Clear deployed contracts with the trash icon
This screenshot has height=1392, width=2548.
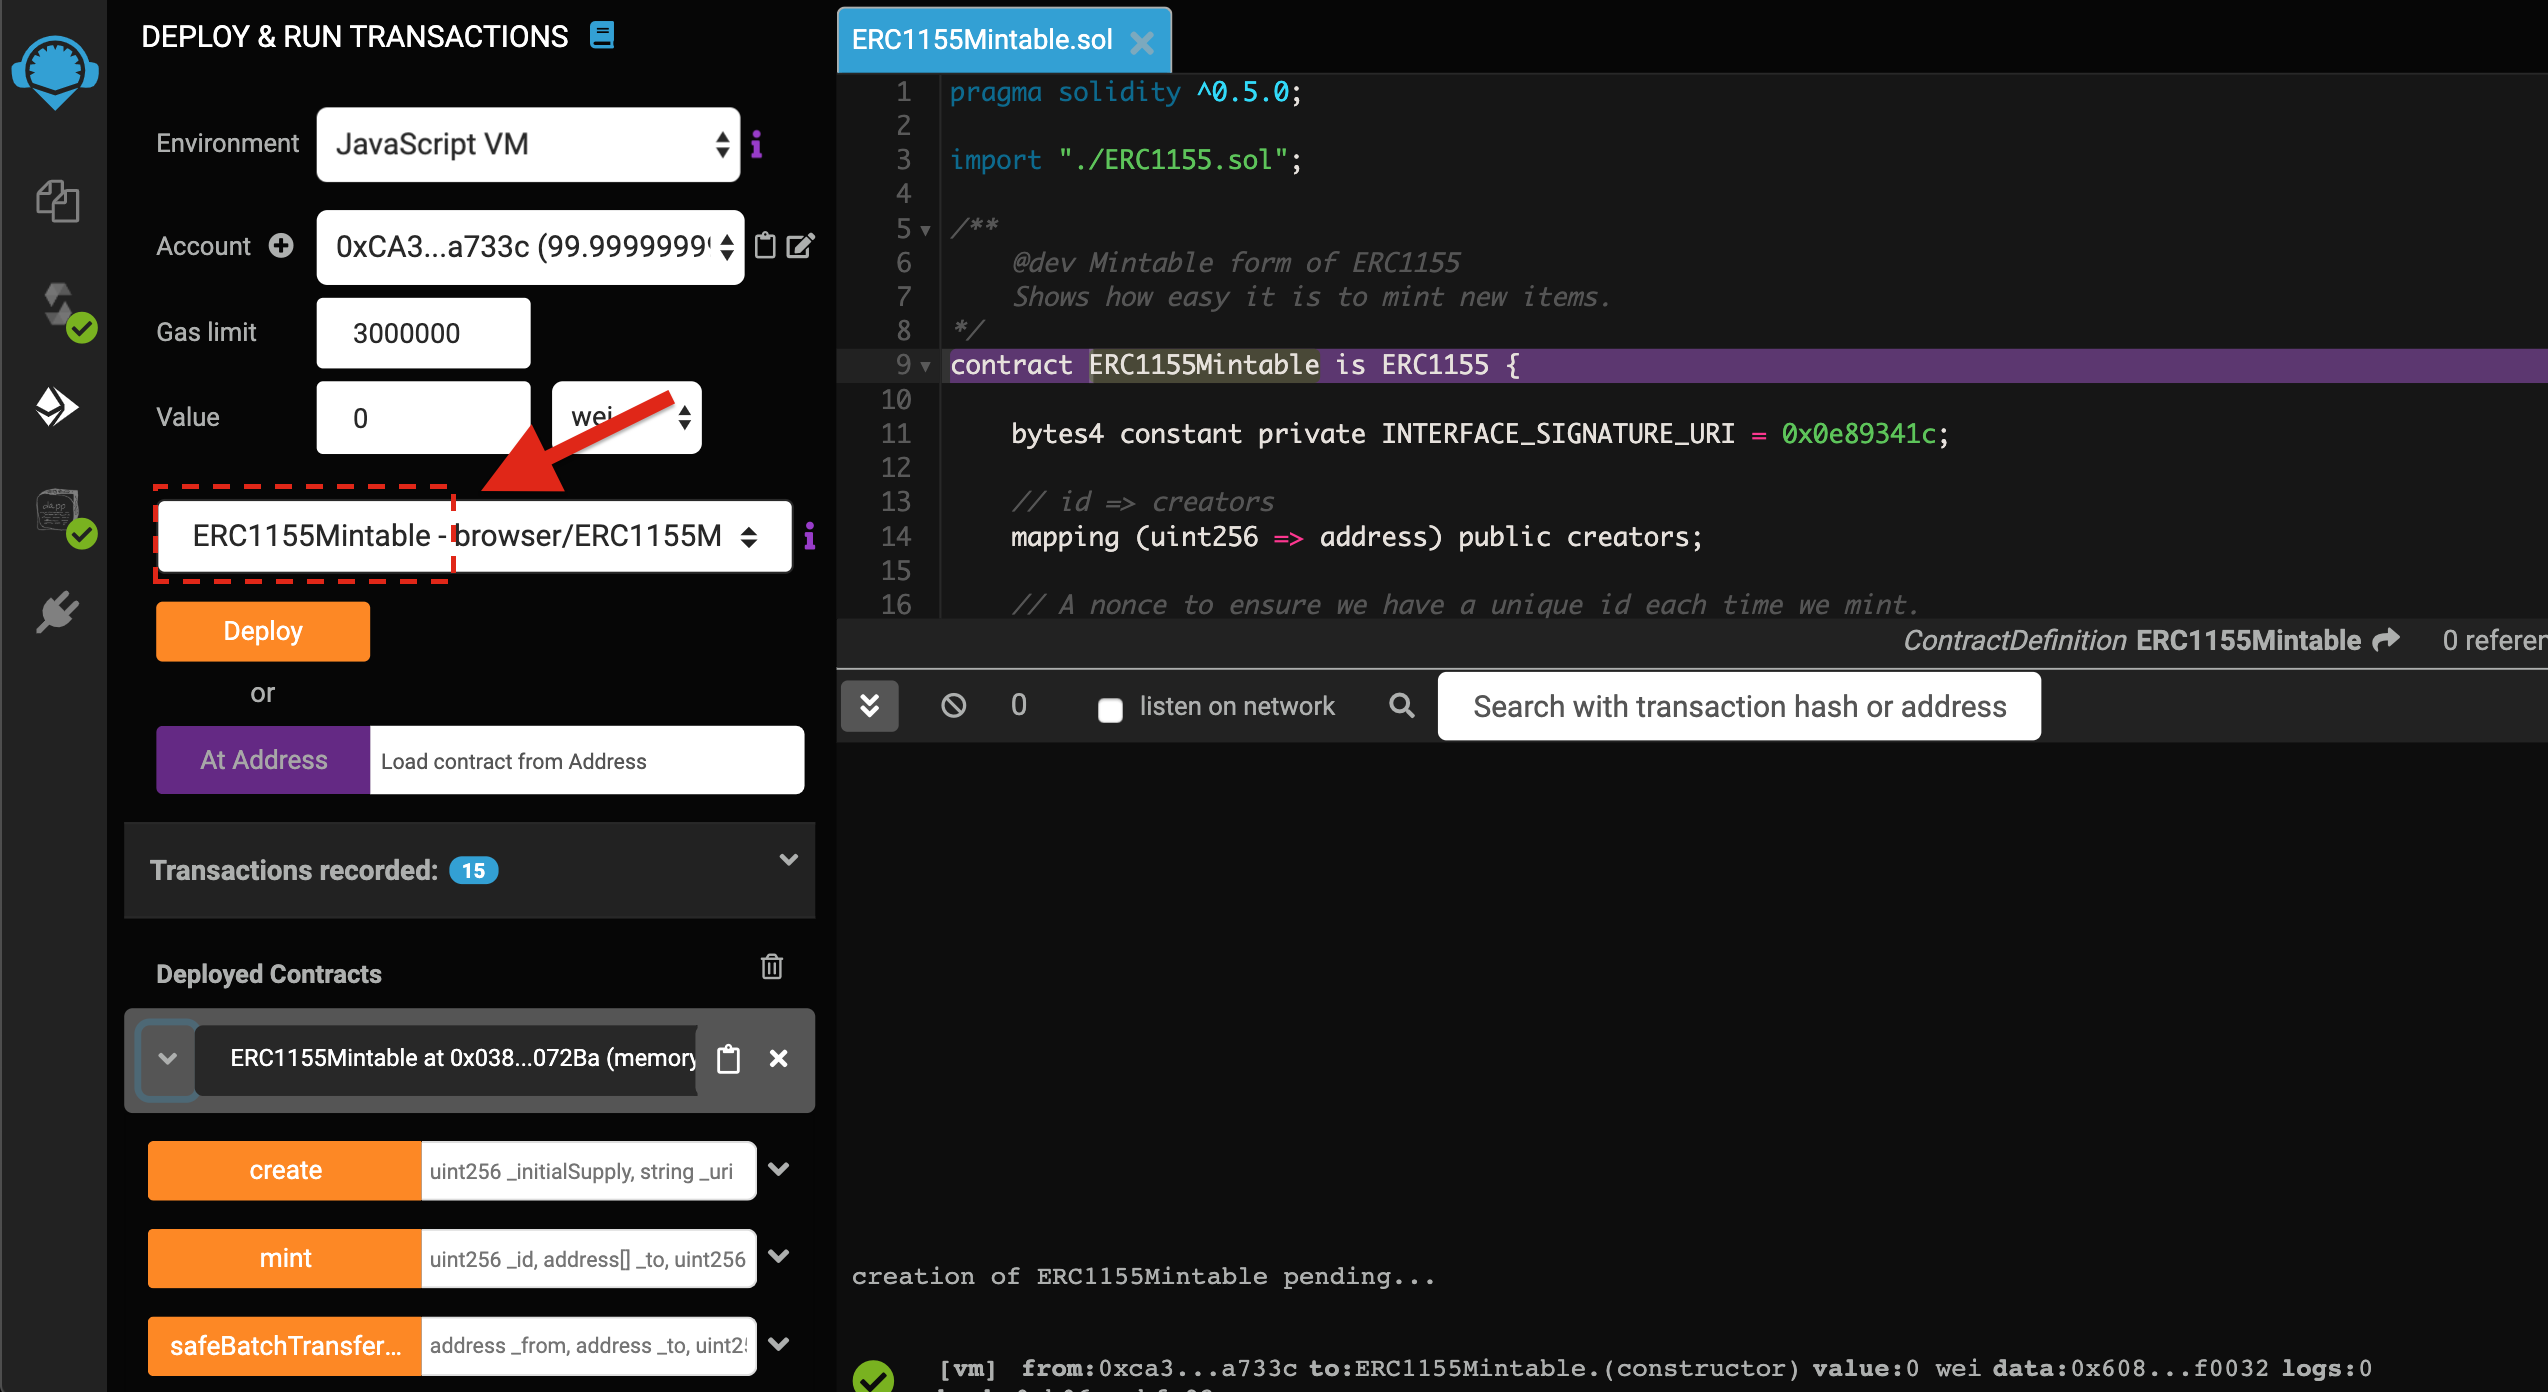[772, 967]
